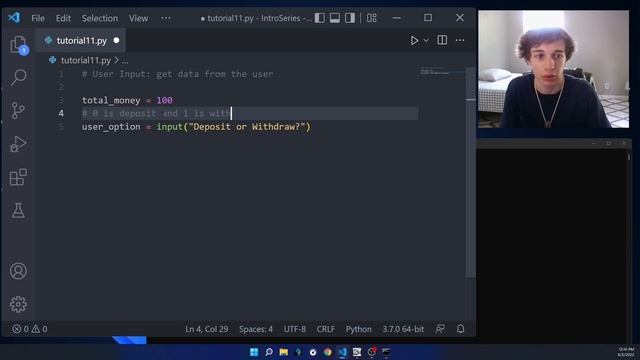Change language mode via Python
640x360 pixels.
[359, 329]
